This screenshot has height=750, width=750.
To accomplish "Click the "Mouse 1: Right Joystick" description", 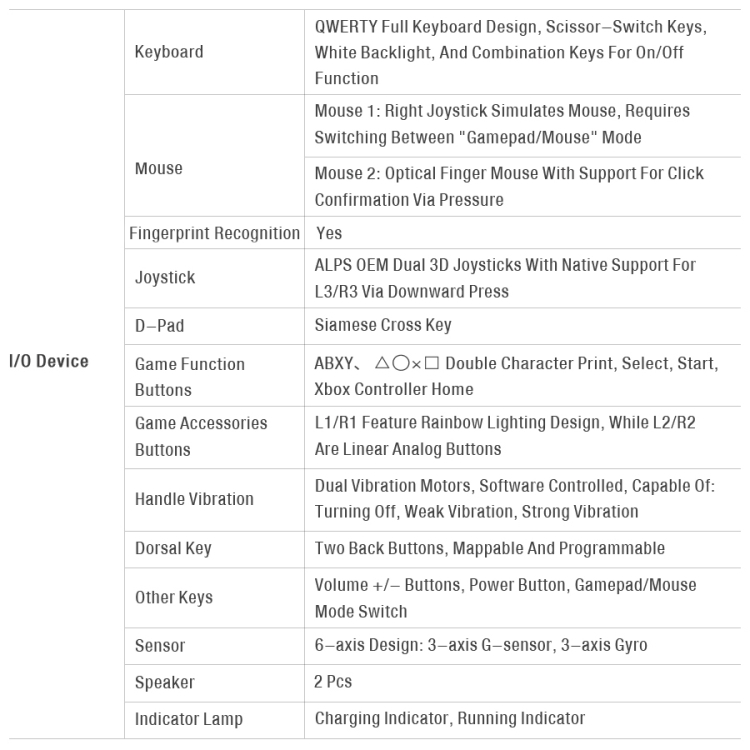I will [x=503, y=124].
